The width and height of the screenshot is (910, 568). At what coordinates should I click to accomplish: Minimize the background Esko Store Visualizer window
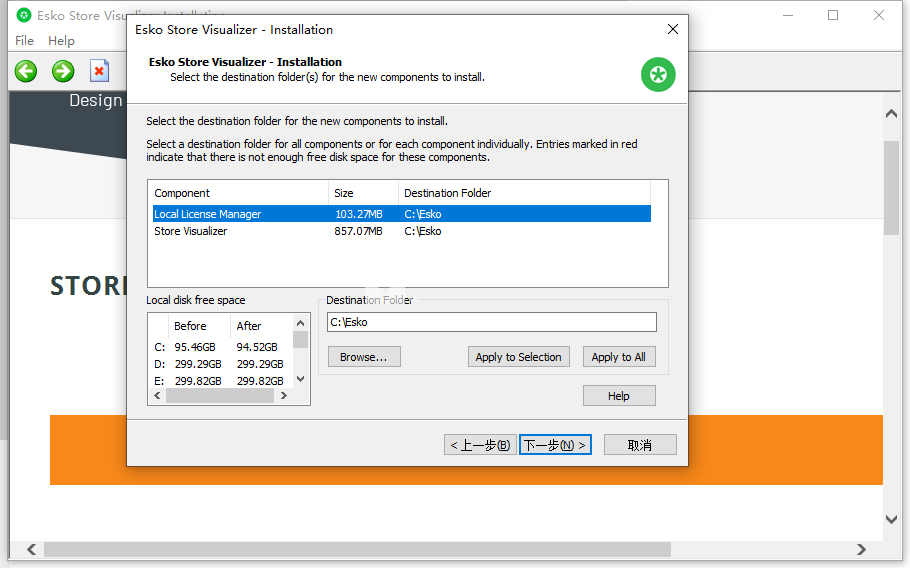(788, 15)
